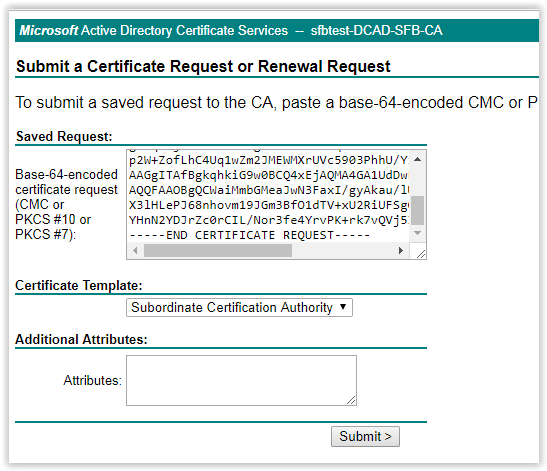The height and width of the screenshot is (471, 547).
Task: Click the horizontal scroll left arrow
Action: tap(135, 251)
